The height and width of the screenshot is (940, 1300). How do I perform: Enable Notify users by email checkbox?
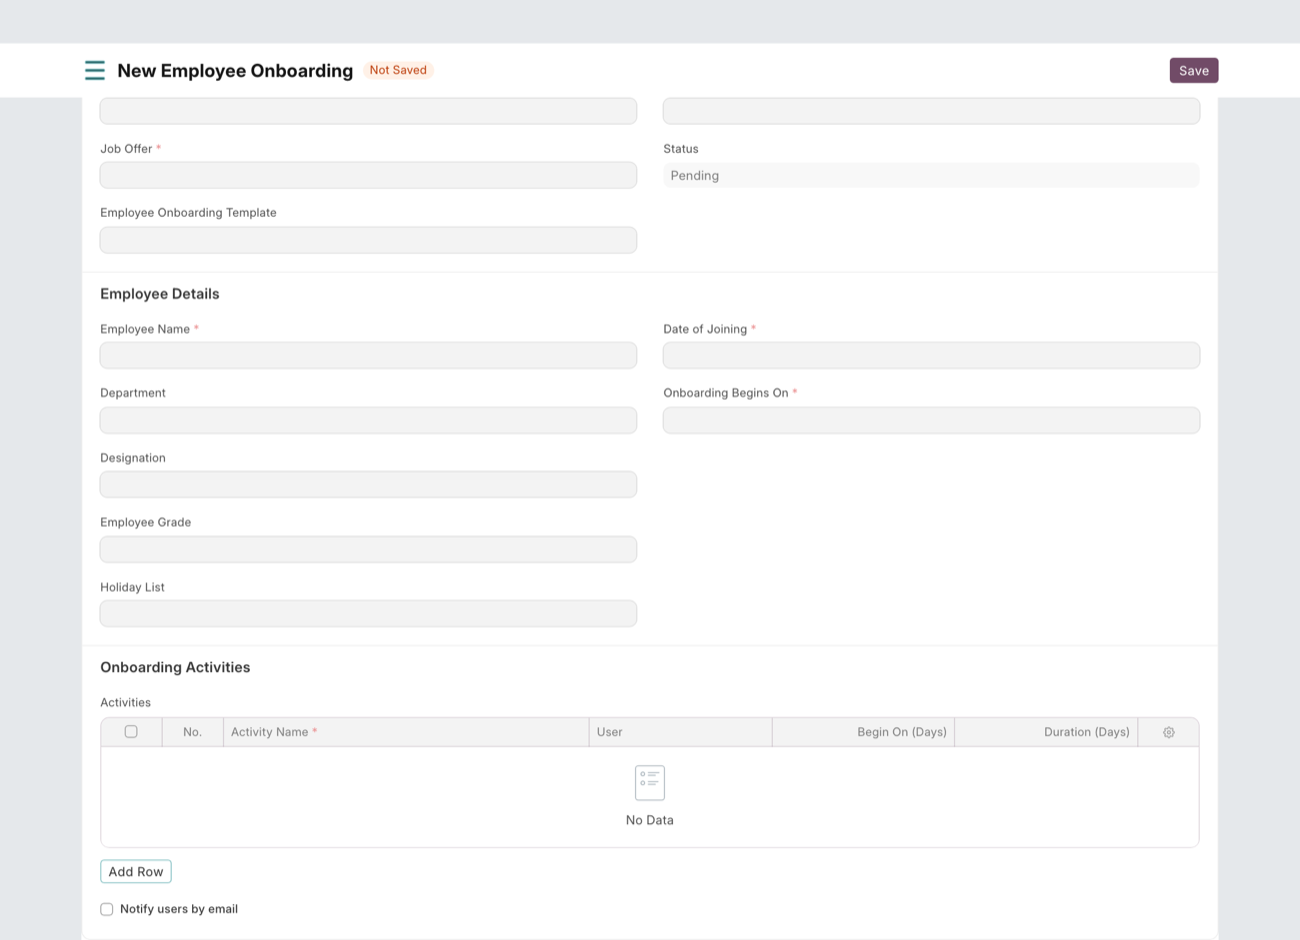click(107, 909)
